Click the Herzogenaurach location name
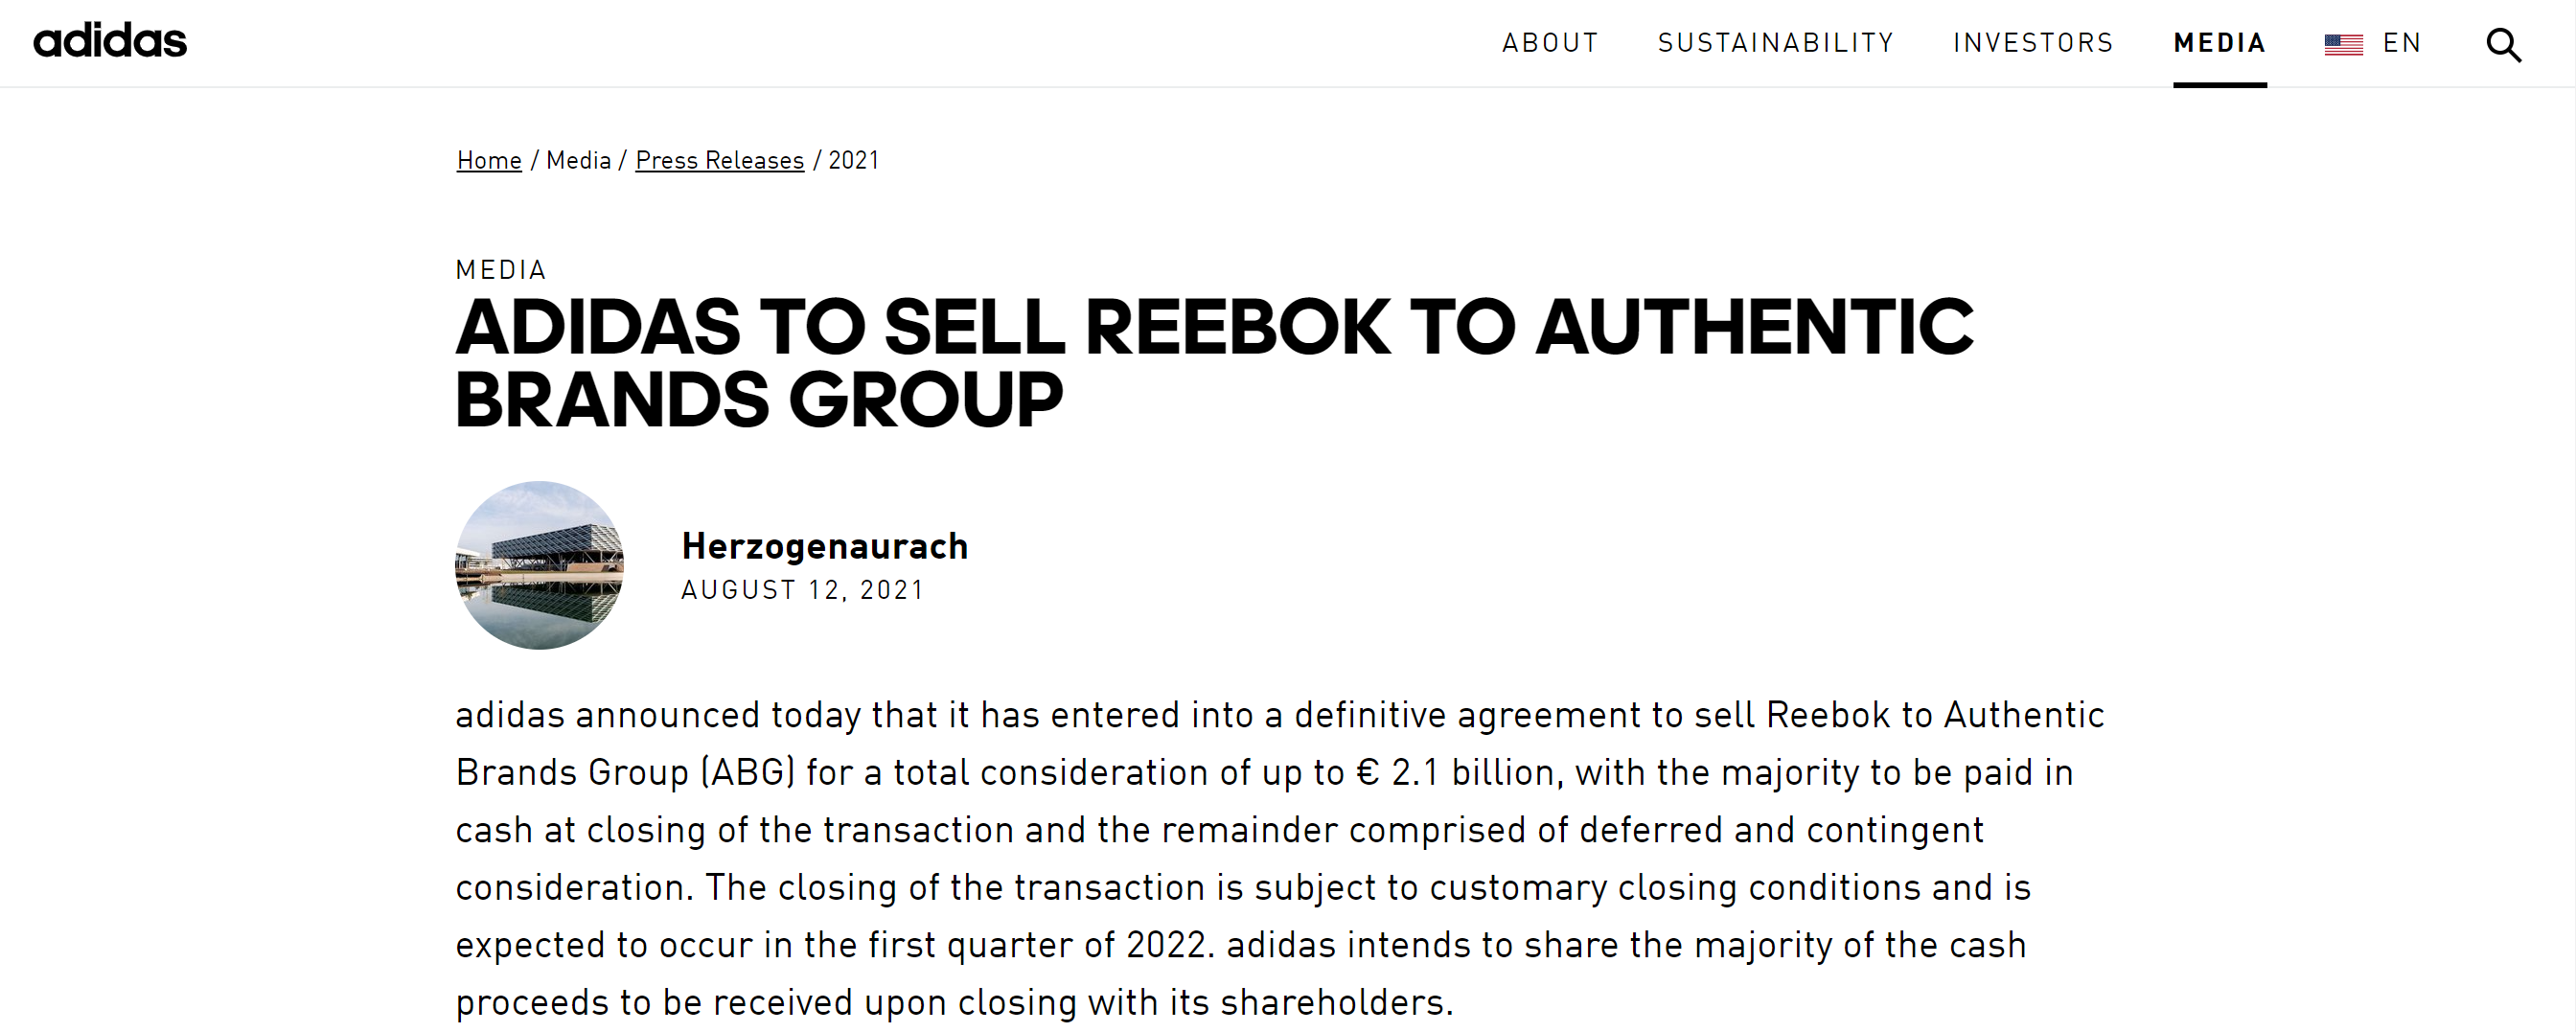This screenshot has height=1032, width=2576. pos(824,546)
